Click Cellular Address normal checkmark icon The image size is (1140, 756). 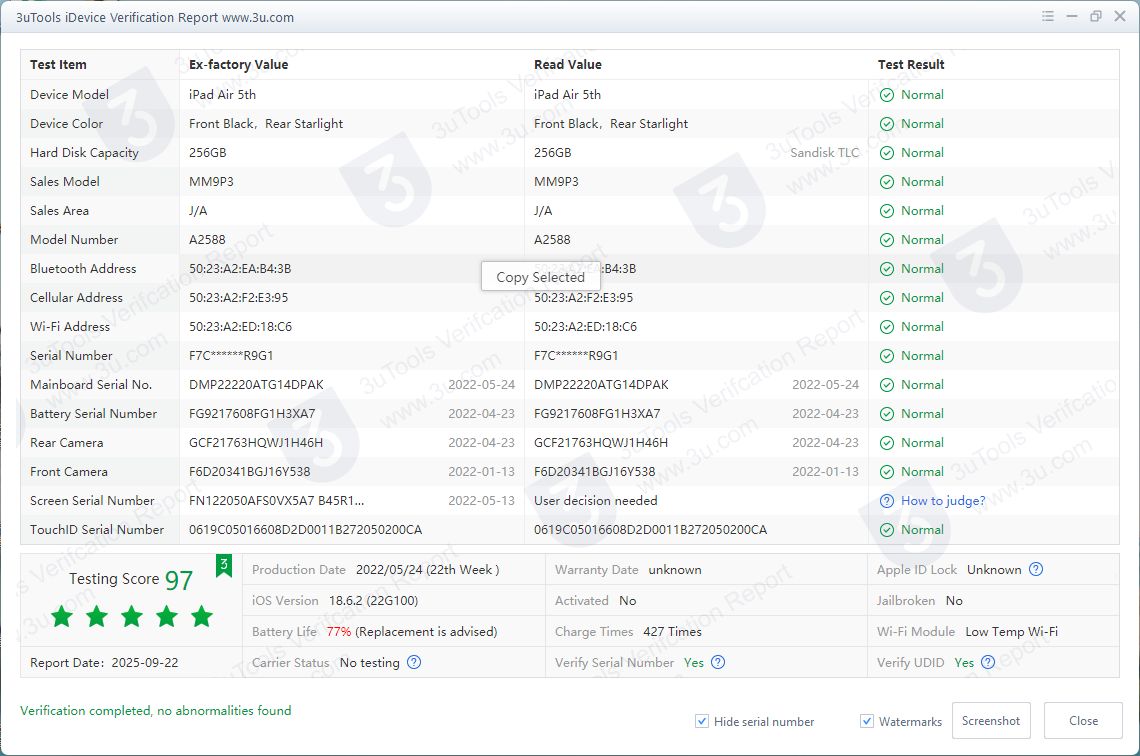[x=886, y=298]
